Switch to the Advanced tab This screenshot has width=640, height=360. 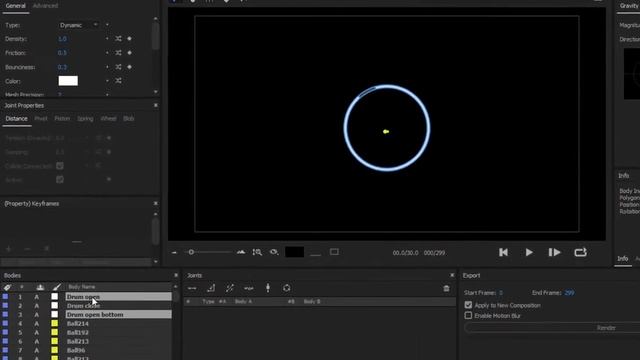point(45,6)
